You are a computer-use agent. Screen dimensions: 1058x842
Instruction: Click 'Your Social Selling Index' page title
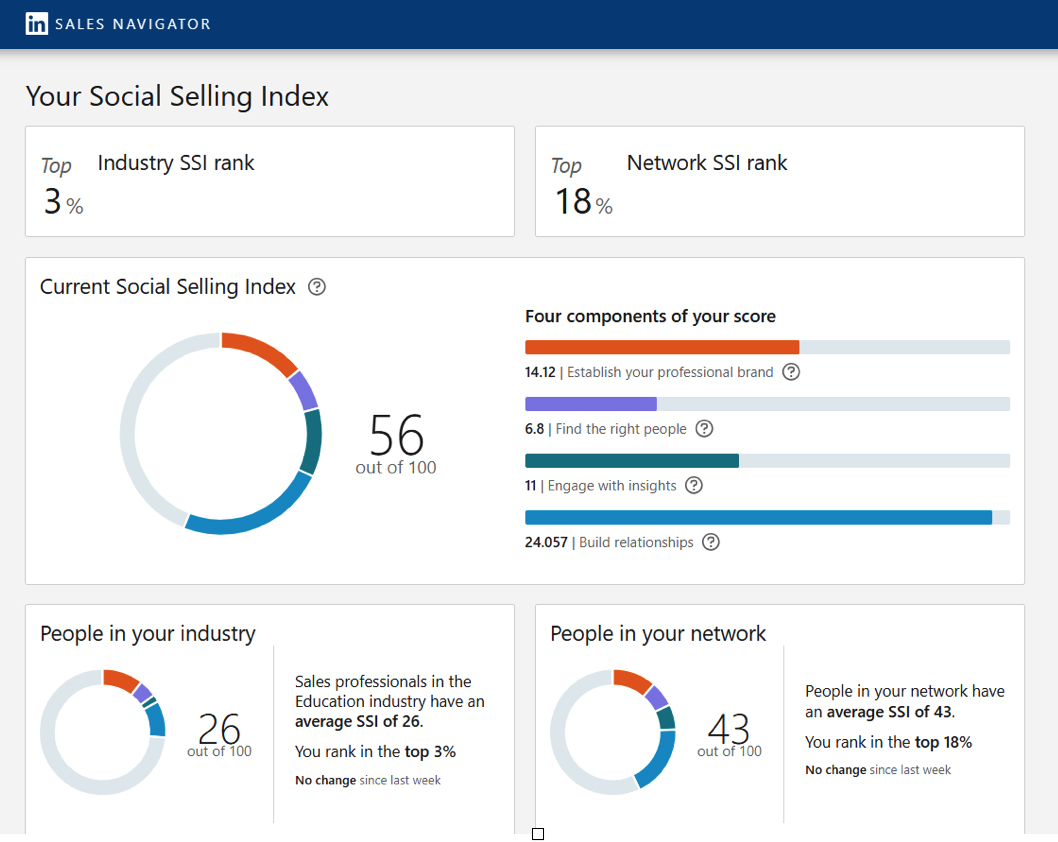pyautogui.click(x=177, y=96)
